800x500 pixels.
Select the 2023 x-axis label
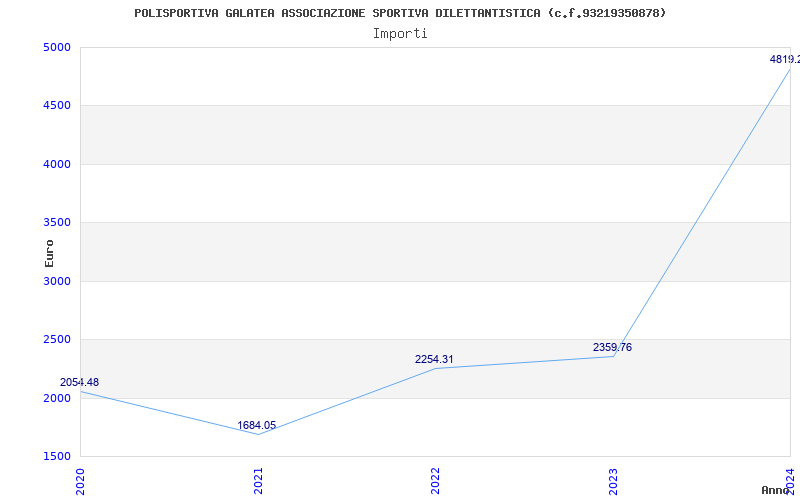(613, 481)
